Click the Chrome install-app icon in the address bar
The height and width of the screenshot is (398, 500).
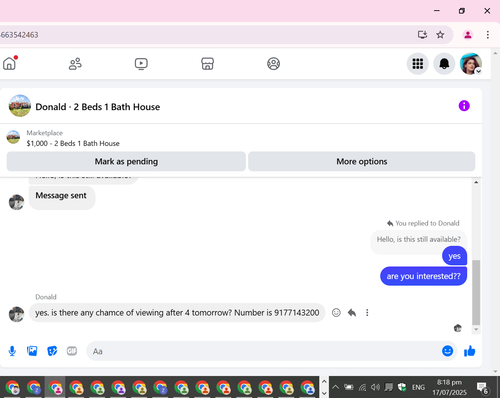coord(422,35)
